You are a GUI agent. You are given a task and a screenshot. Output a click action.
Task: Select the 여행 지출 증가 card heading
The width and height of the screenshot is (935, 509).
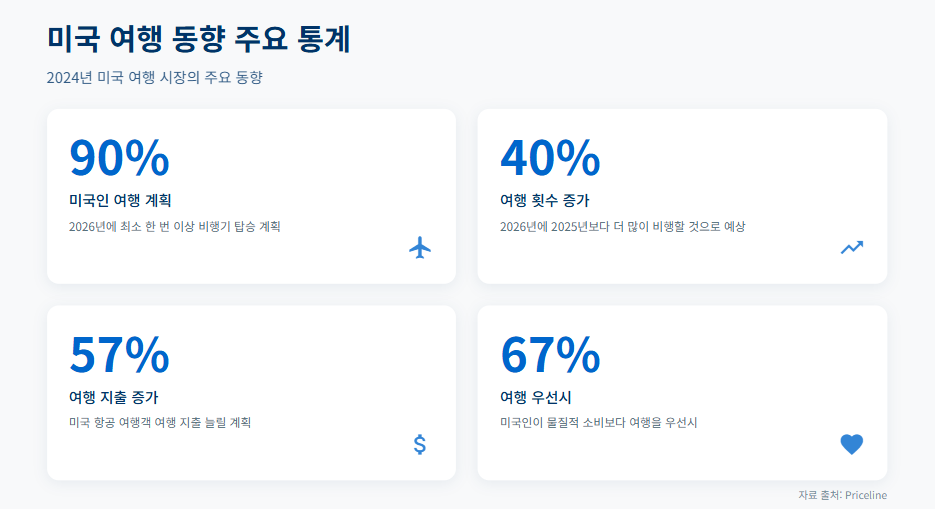[113, 397]
